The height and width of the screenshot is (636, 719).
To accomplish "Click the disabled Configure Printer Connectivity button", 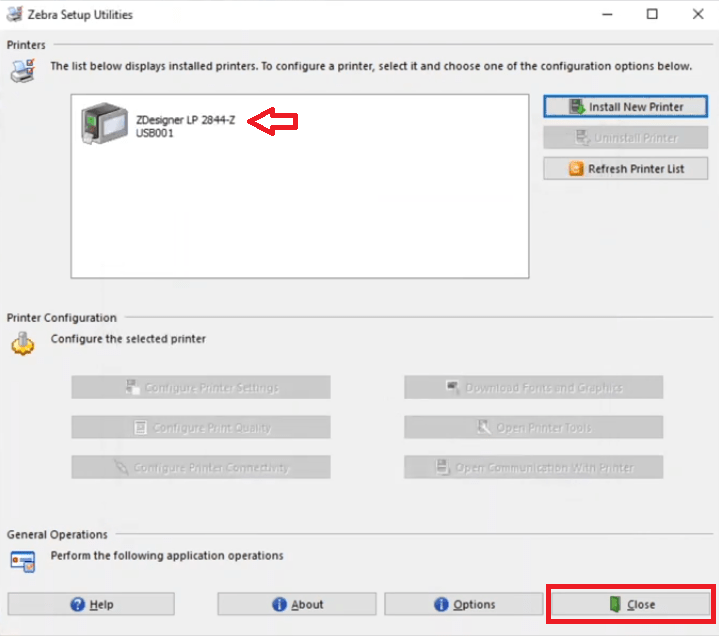I will [x=201, y=467].
